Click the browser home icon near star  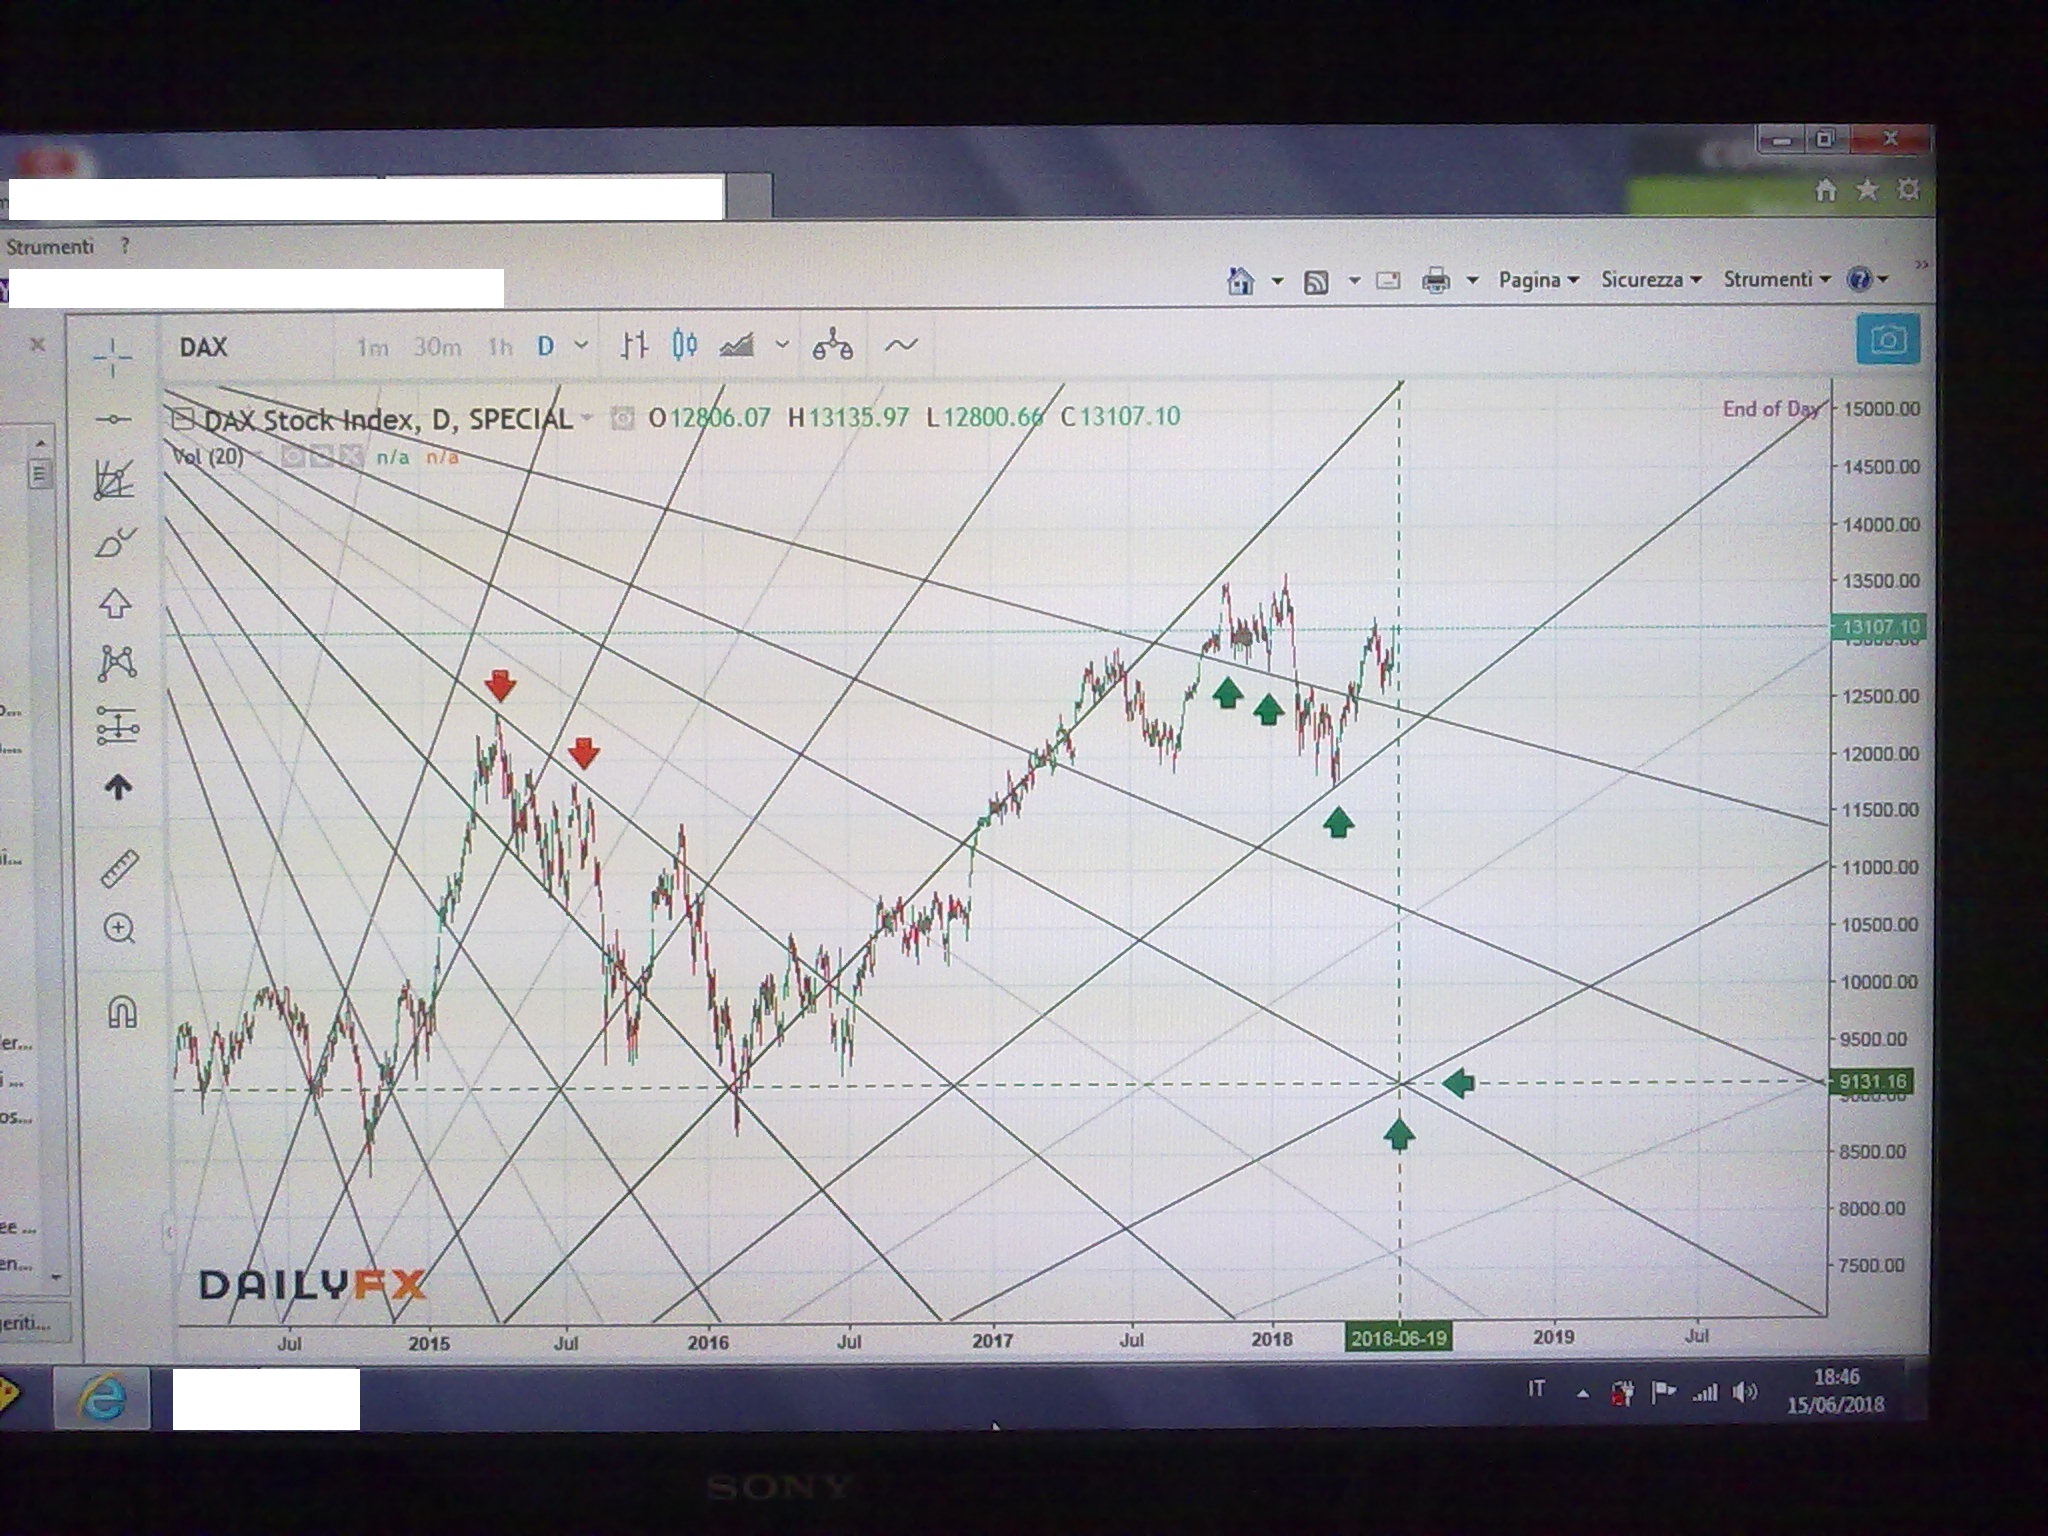(1825, 190)
